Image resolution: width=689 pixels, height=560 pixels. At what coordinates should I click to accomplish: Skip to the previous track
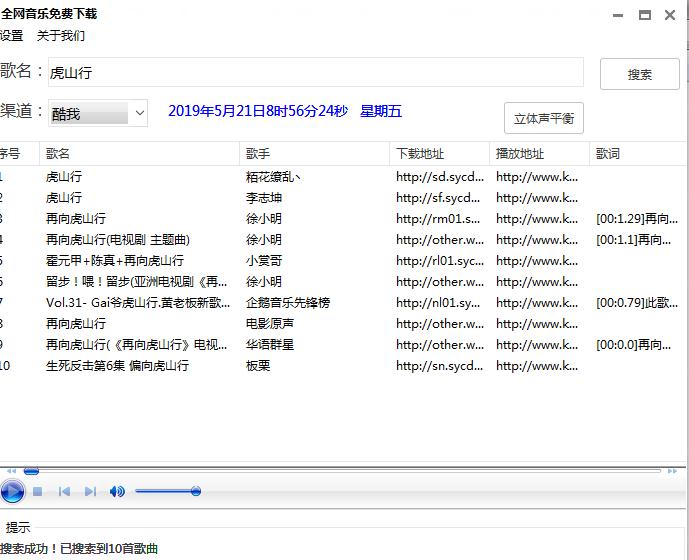click(x=64, y=491)
